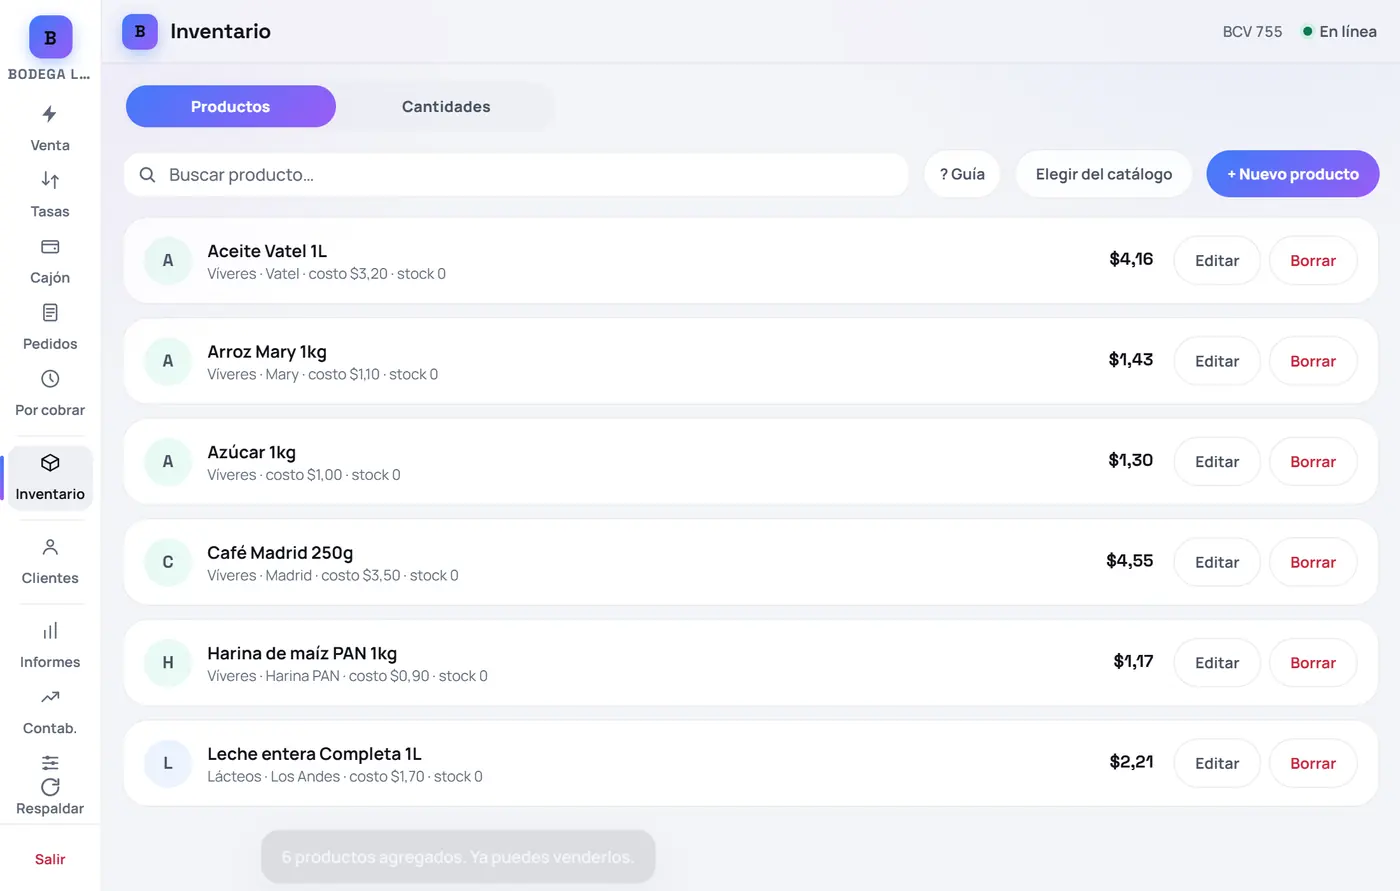Delete the Aceite Vatel 1L product
1400x891 pixels.
(1313, 261)
